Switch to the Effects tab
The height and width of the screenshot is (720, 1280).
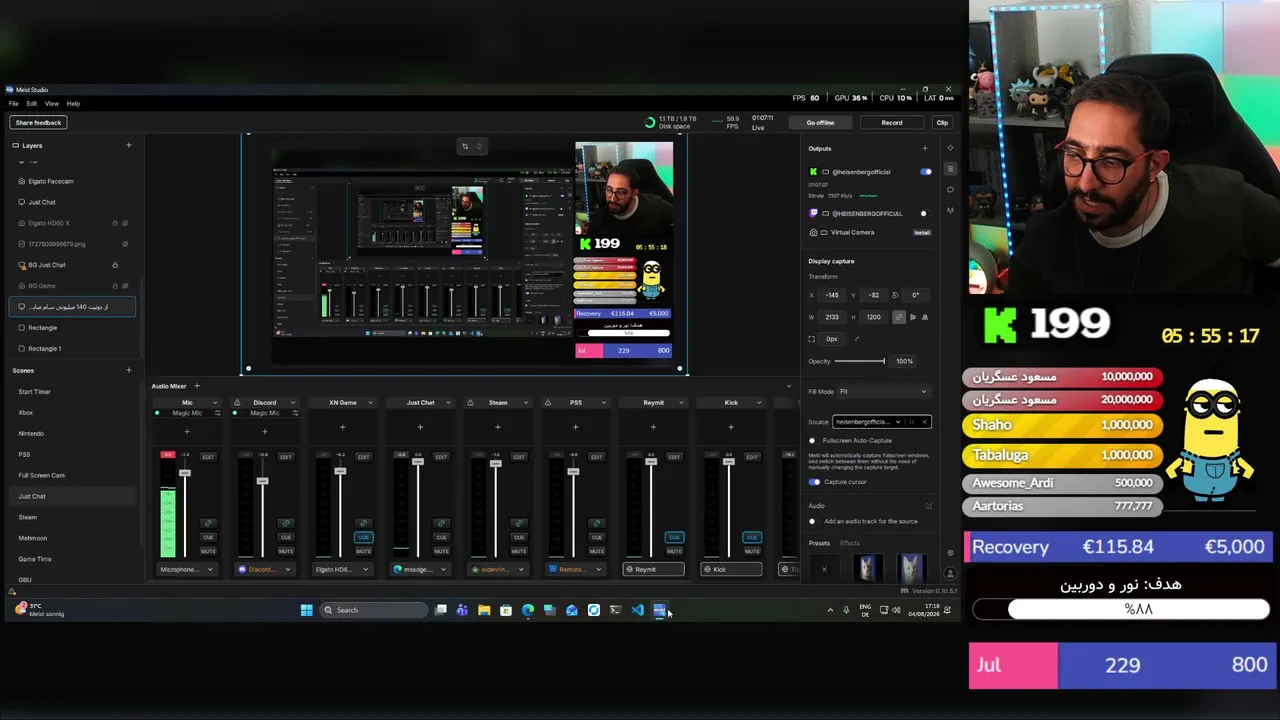849,543
